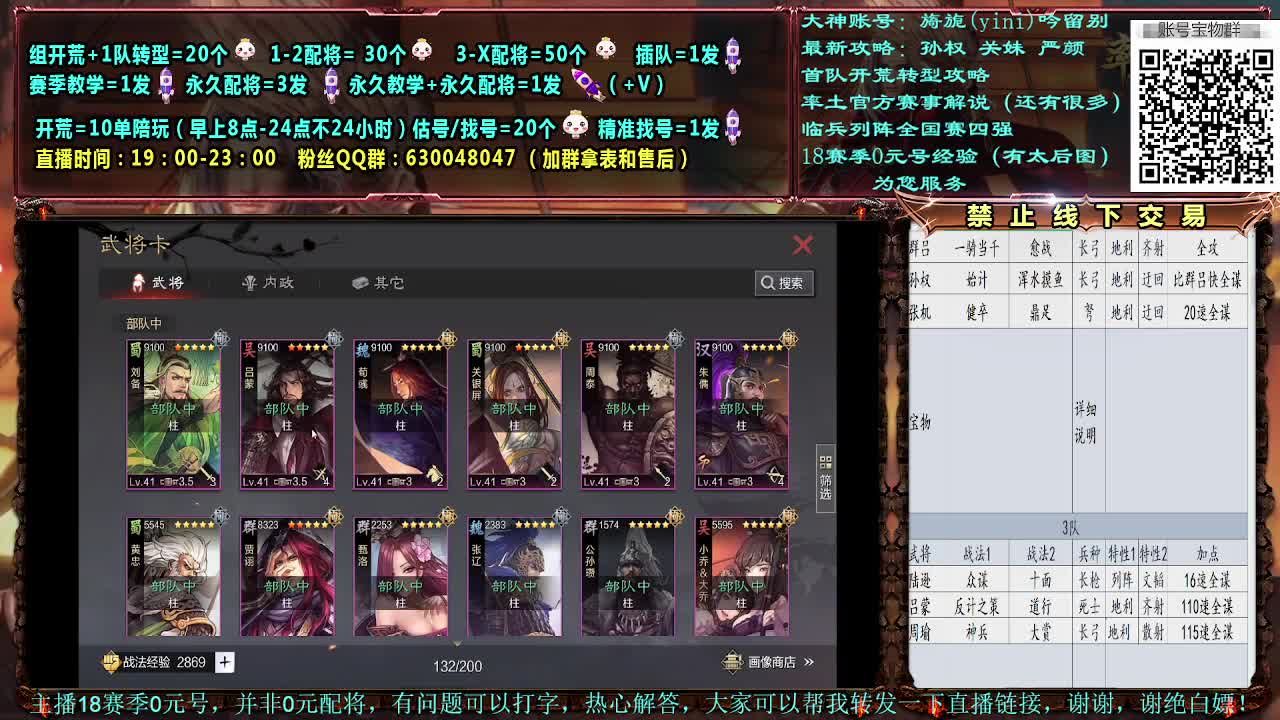The width and height of the screenshot is (1280, 720).
Task: Click the 战法2 column header
Action: pos(1040,553)
